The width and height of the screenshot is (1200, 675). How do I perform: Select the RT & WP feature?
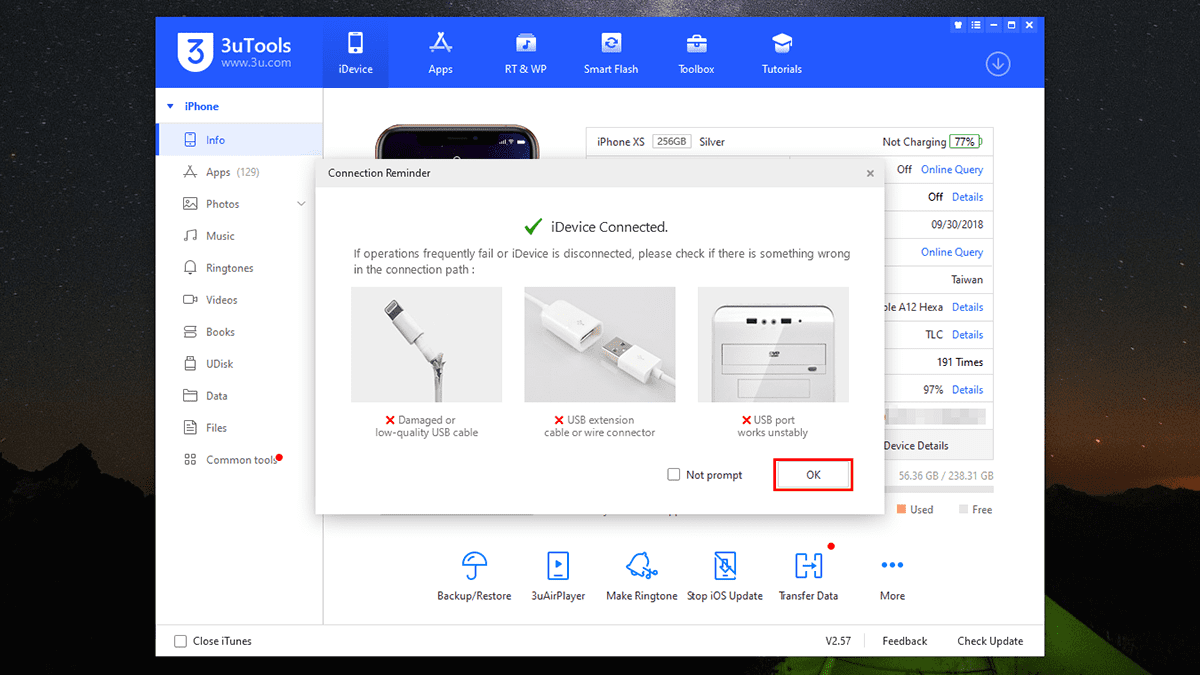(x=525, y=52)
